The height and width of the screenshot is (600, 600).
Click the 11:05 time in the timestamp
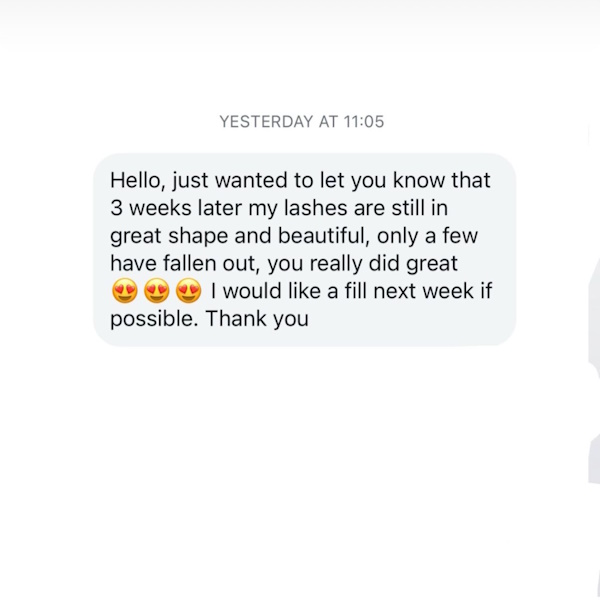click(x=364, y=122)
